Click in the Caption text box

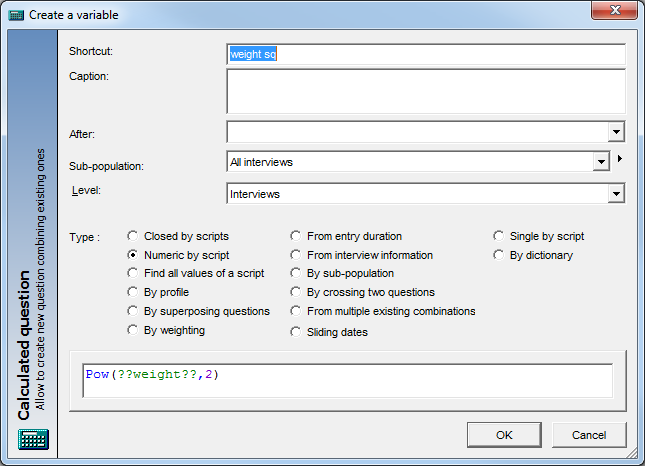(x=426, y=91)
